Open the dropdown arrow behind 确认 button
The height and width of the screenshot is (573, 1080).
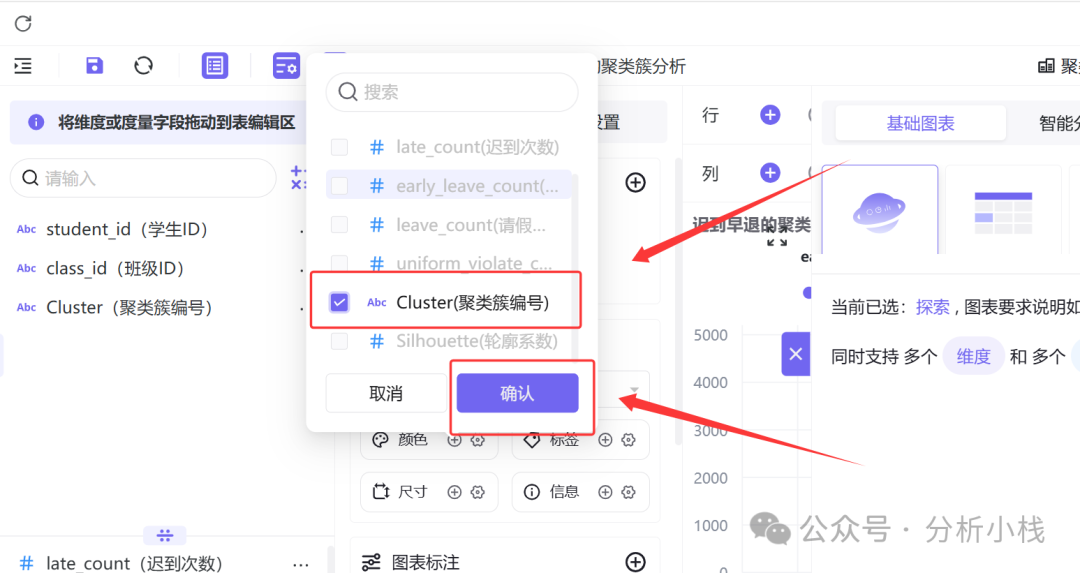(634, 390)
